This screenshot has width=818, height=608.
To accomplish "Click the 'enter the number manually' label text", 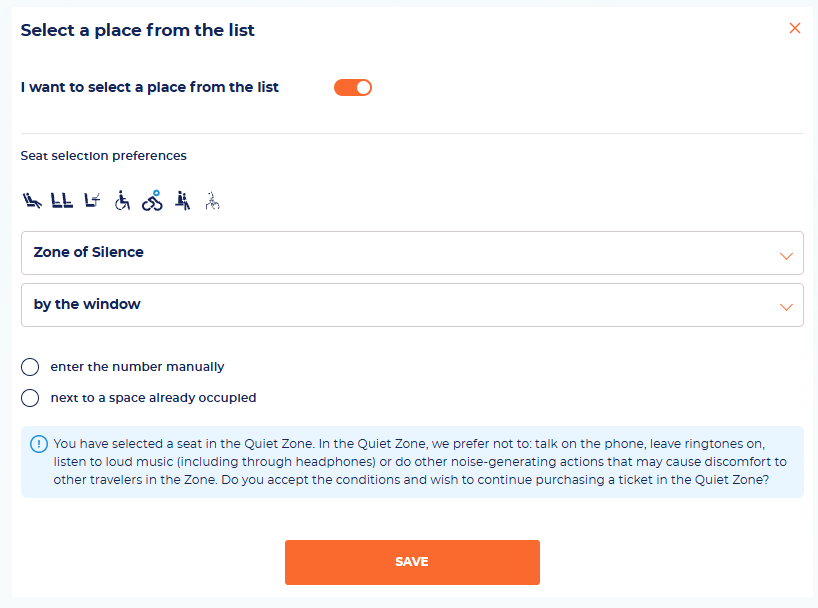I will tap(137, 367).
